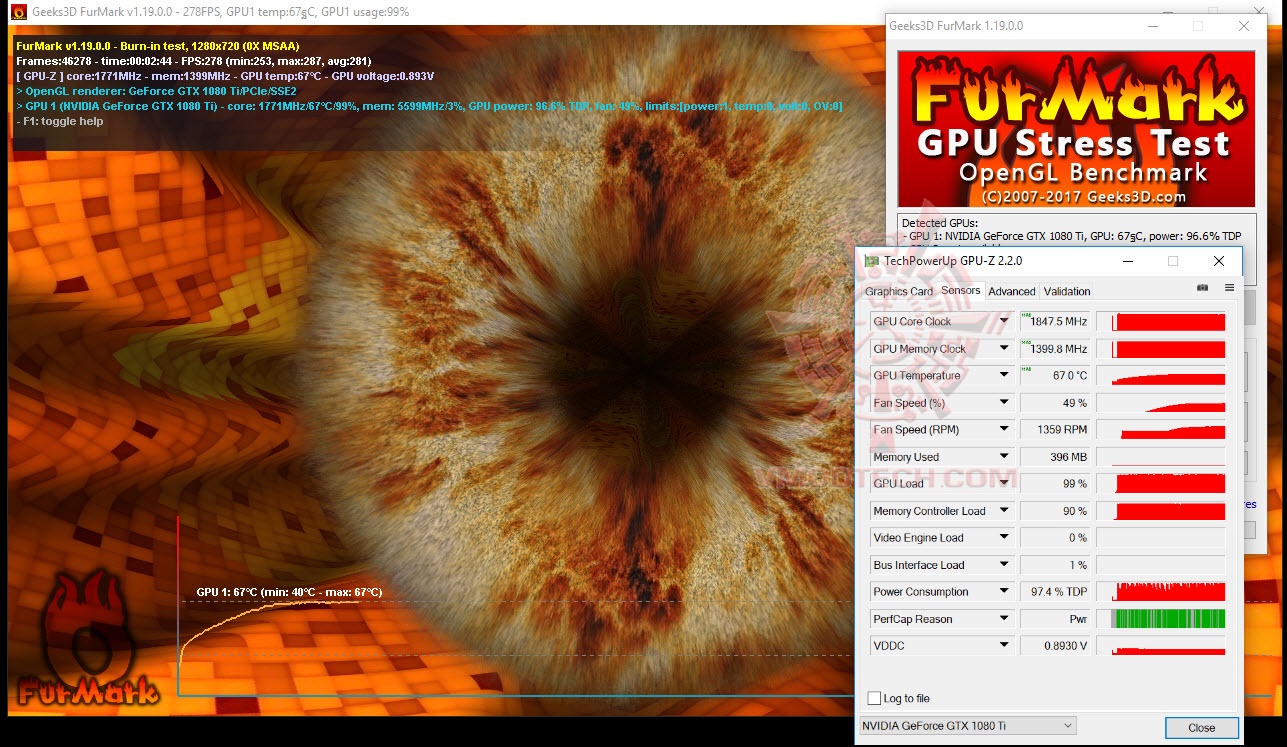Switch to the Advanced tab
This screenshot has width=1287, height=747.
click(1011, 291)
